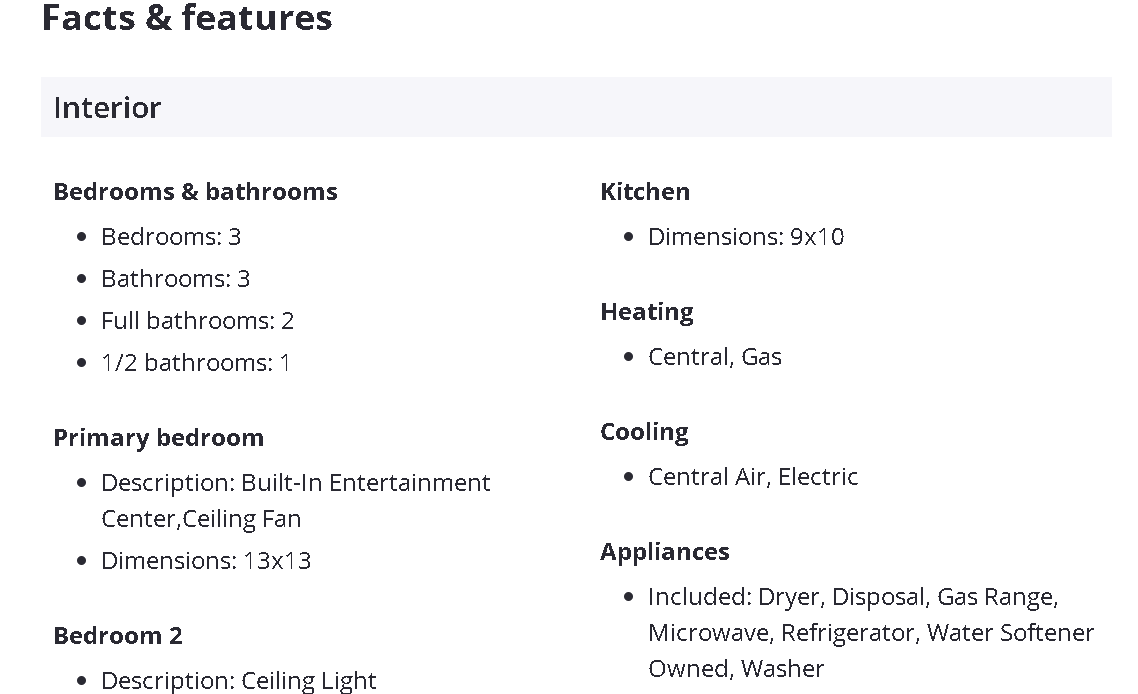1138x694 pixels.
Task: Select the Built-In Entertainment Center description text
Action: [295, 500]
